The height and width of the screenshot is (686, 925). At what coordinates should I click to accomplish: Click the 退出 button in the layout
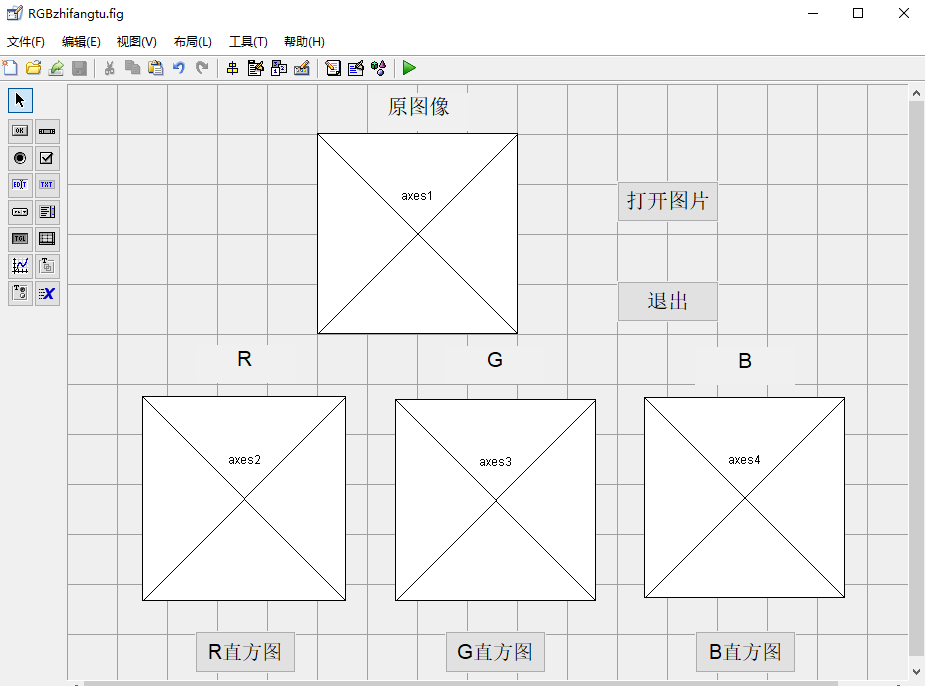(667, 301)
